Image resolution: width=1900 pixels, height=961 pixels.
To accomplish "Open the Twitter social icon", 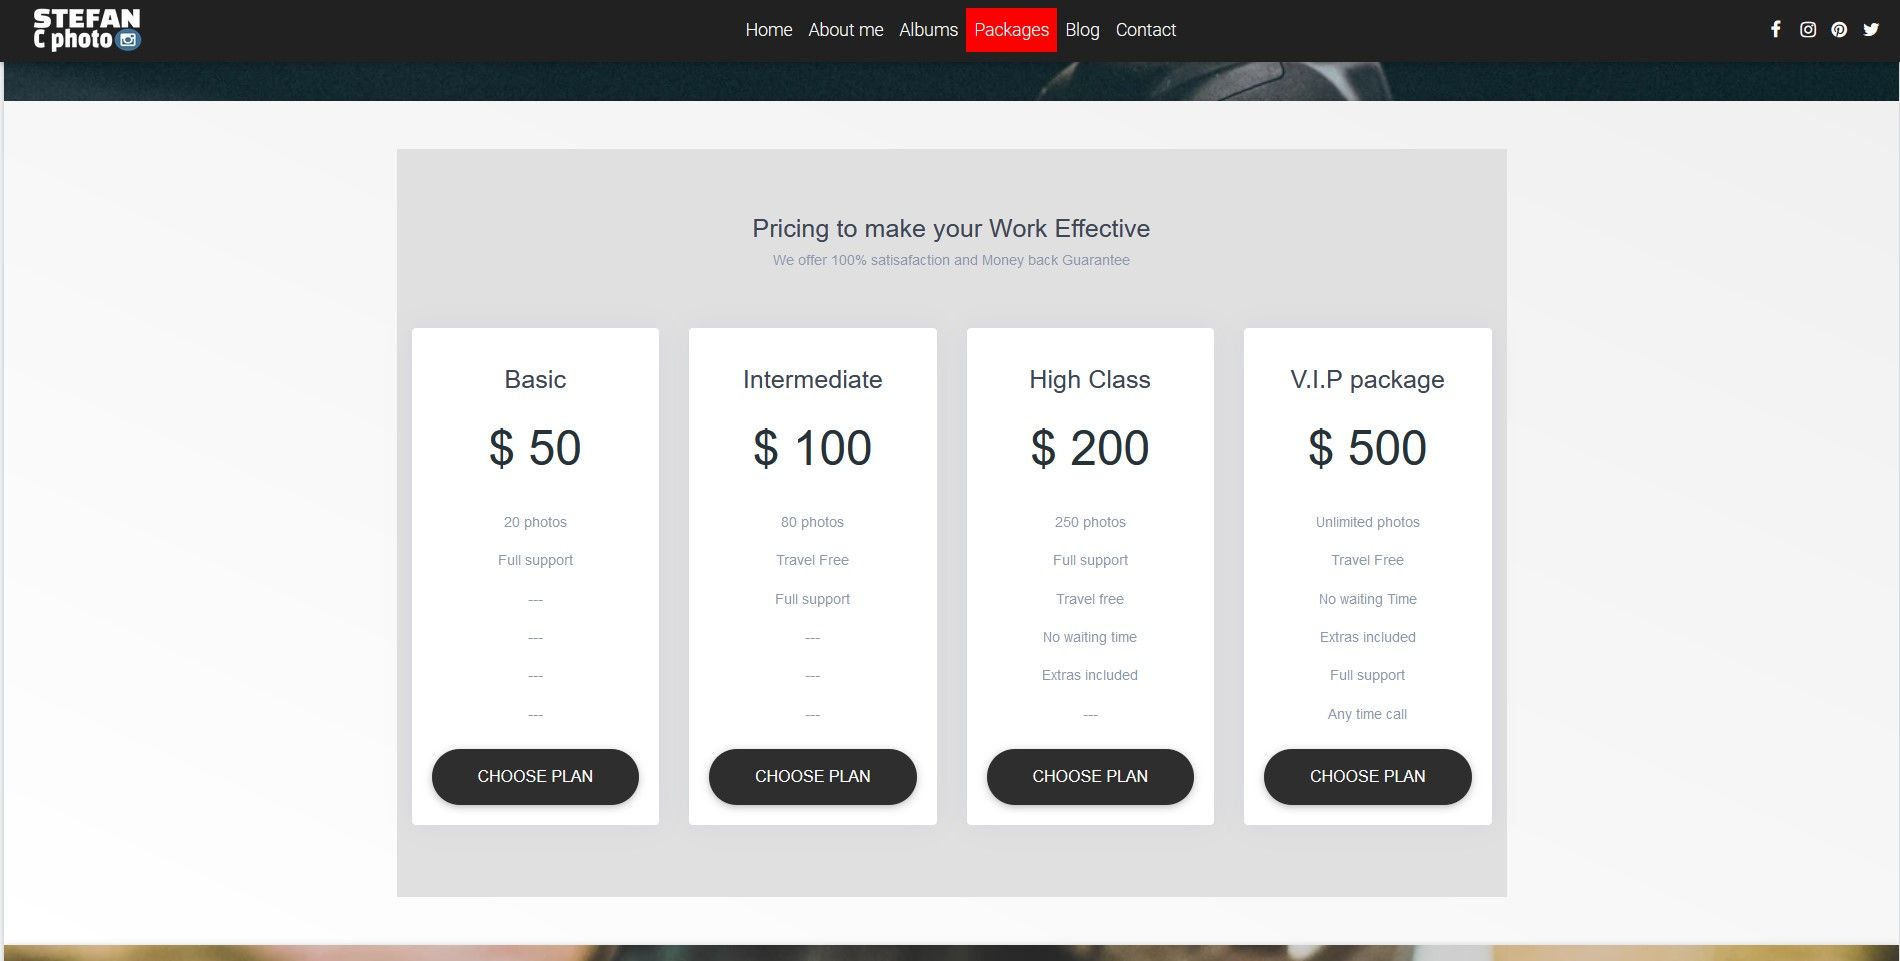I will [x=1871, y=30].
